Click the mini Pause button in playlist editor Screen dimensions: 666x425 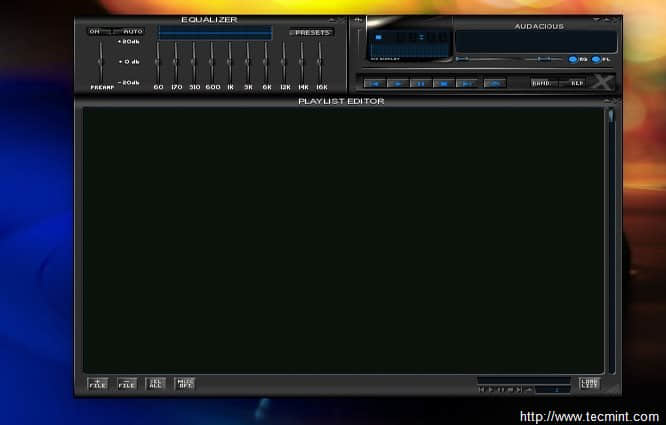501,389
